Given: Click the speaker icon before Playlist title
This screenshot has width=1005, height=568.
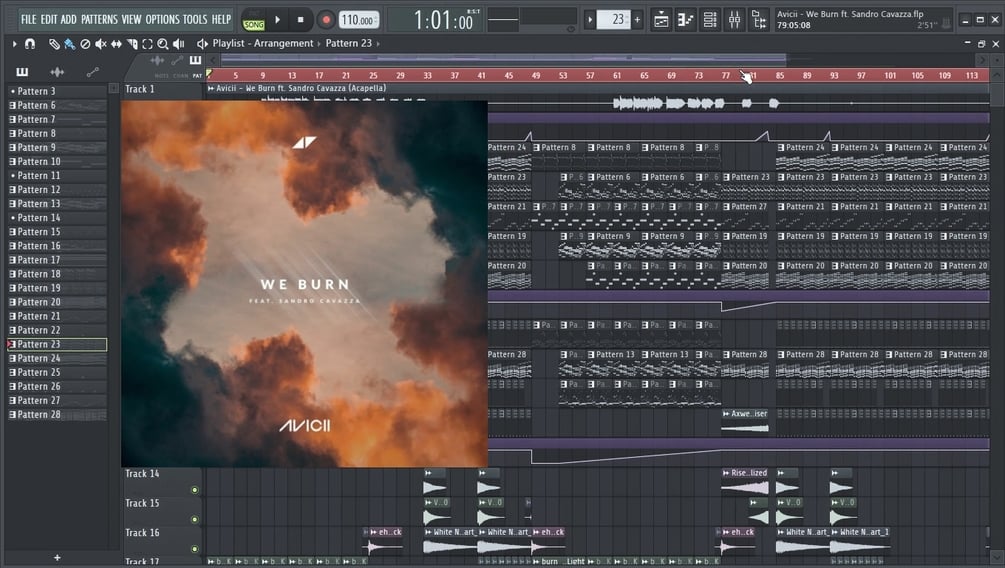Looking at the screenshot, I should [203, 44].
